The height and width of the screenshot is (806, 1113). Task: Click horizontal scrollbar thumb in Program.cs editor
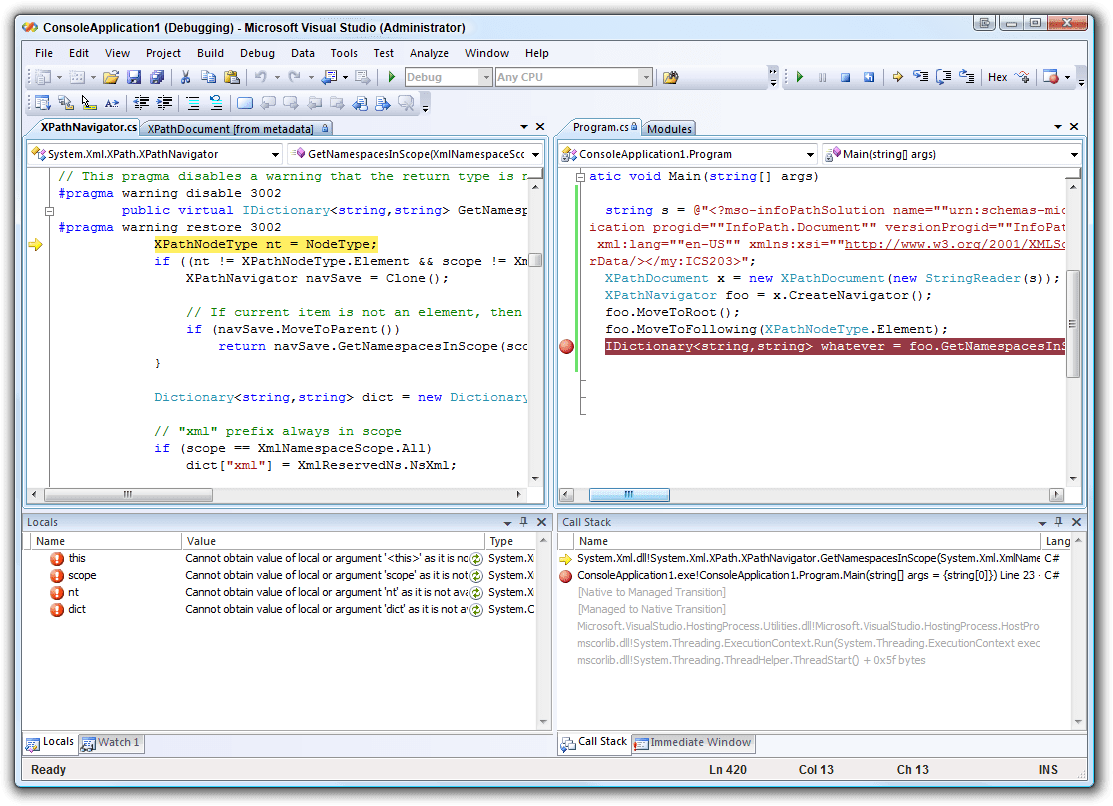(x=629, y=495)
